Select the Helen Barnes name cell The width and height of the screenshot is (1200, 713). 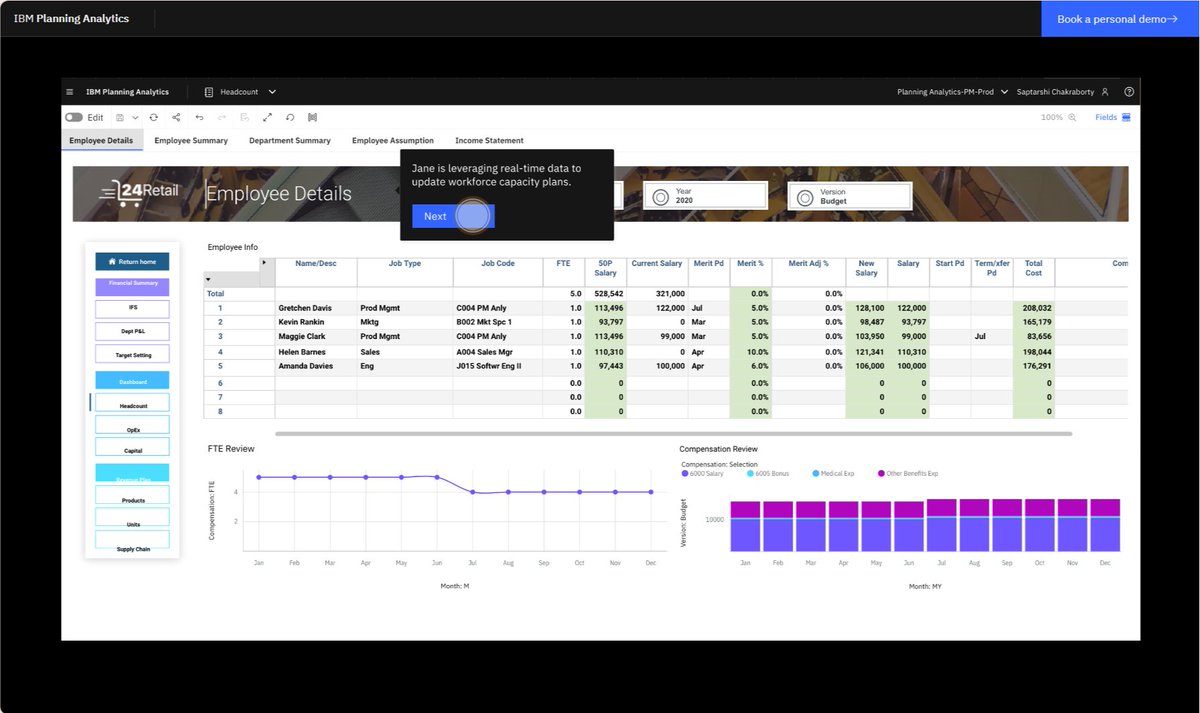[316, 352]
